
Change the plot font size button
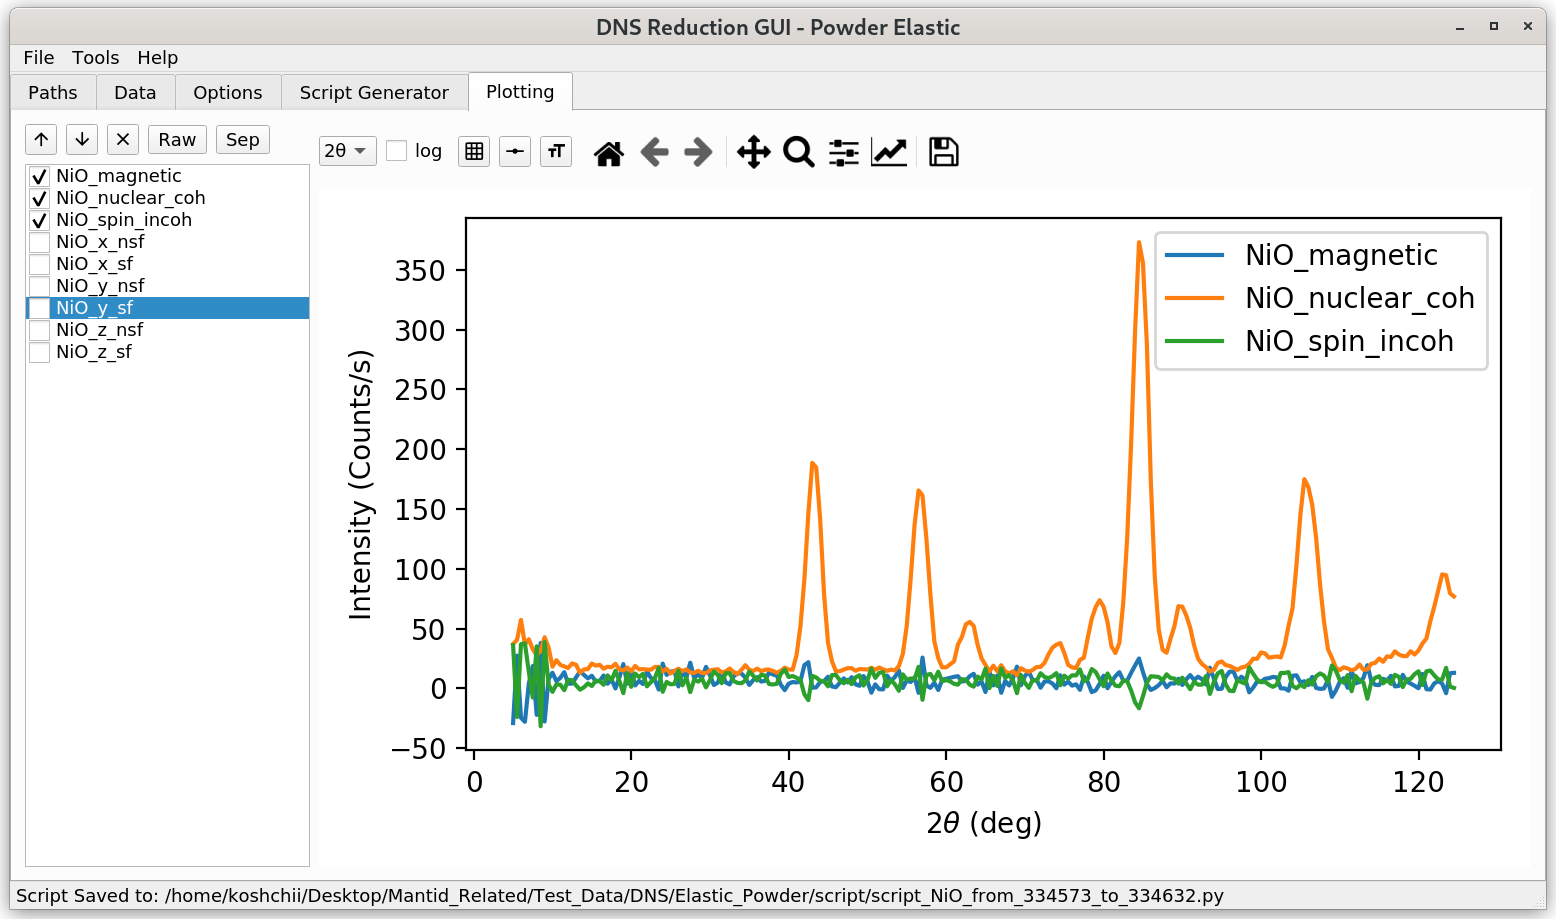(x=556, y=151)
